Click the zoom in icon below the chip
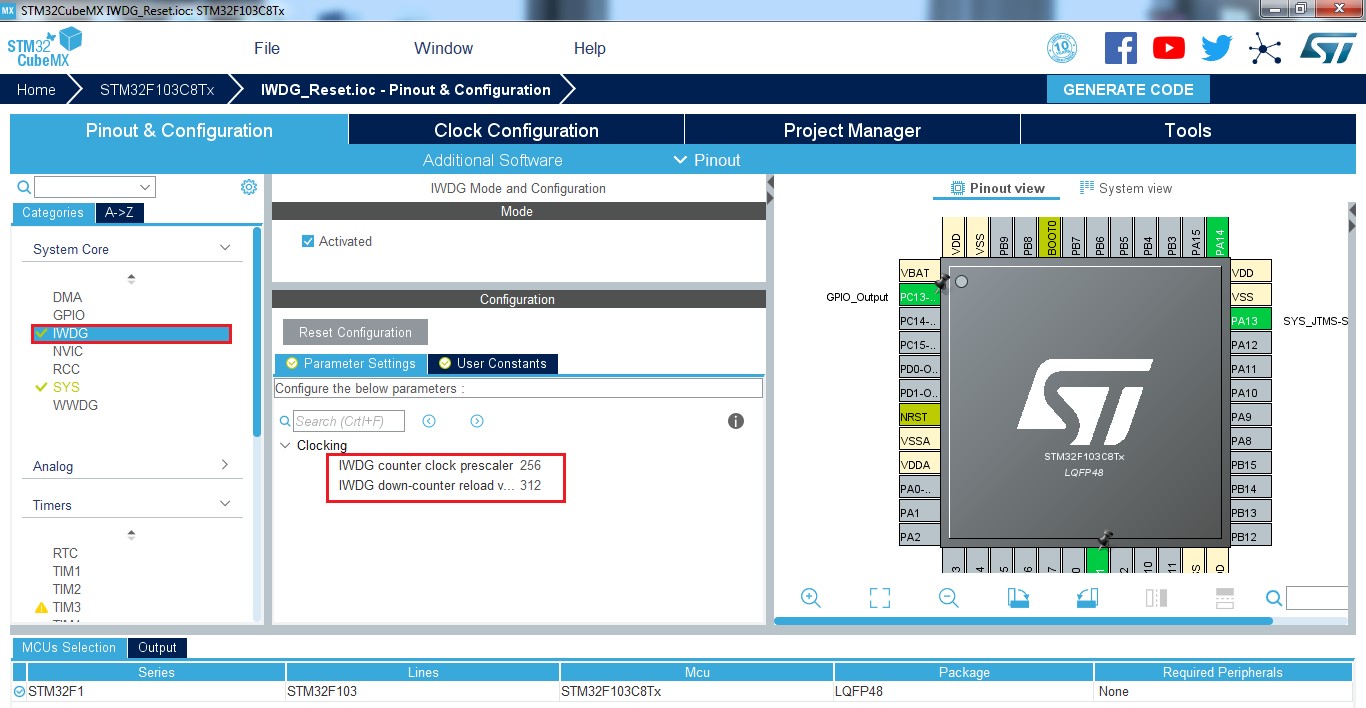1366x708 pixels. pos(811,598)
